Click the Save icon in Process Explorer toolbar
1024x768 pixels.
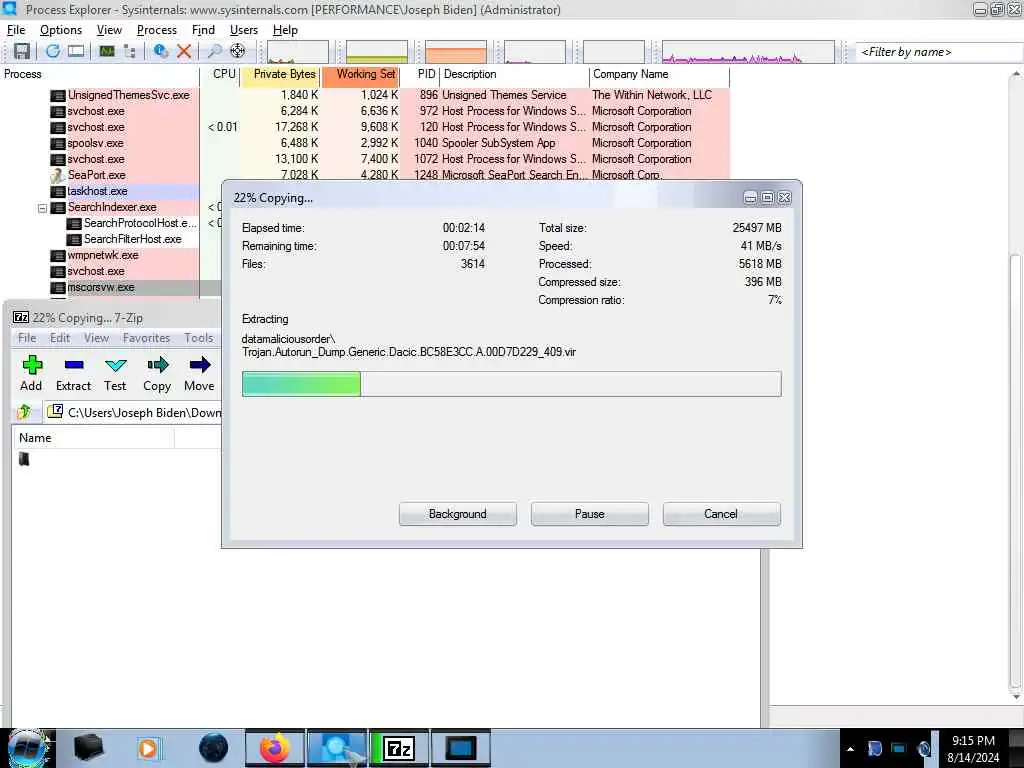point(22,51)
